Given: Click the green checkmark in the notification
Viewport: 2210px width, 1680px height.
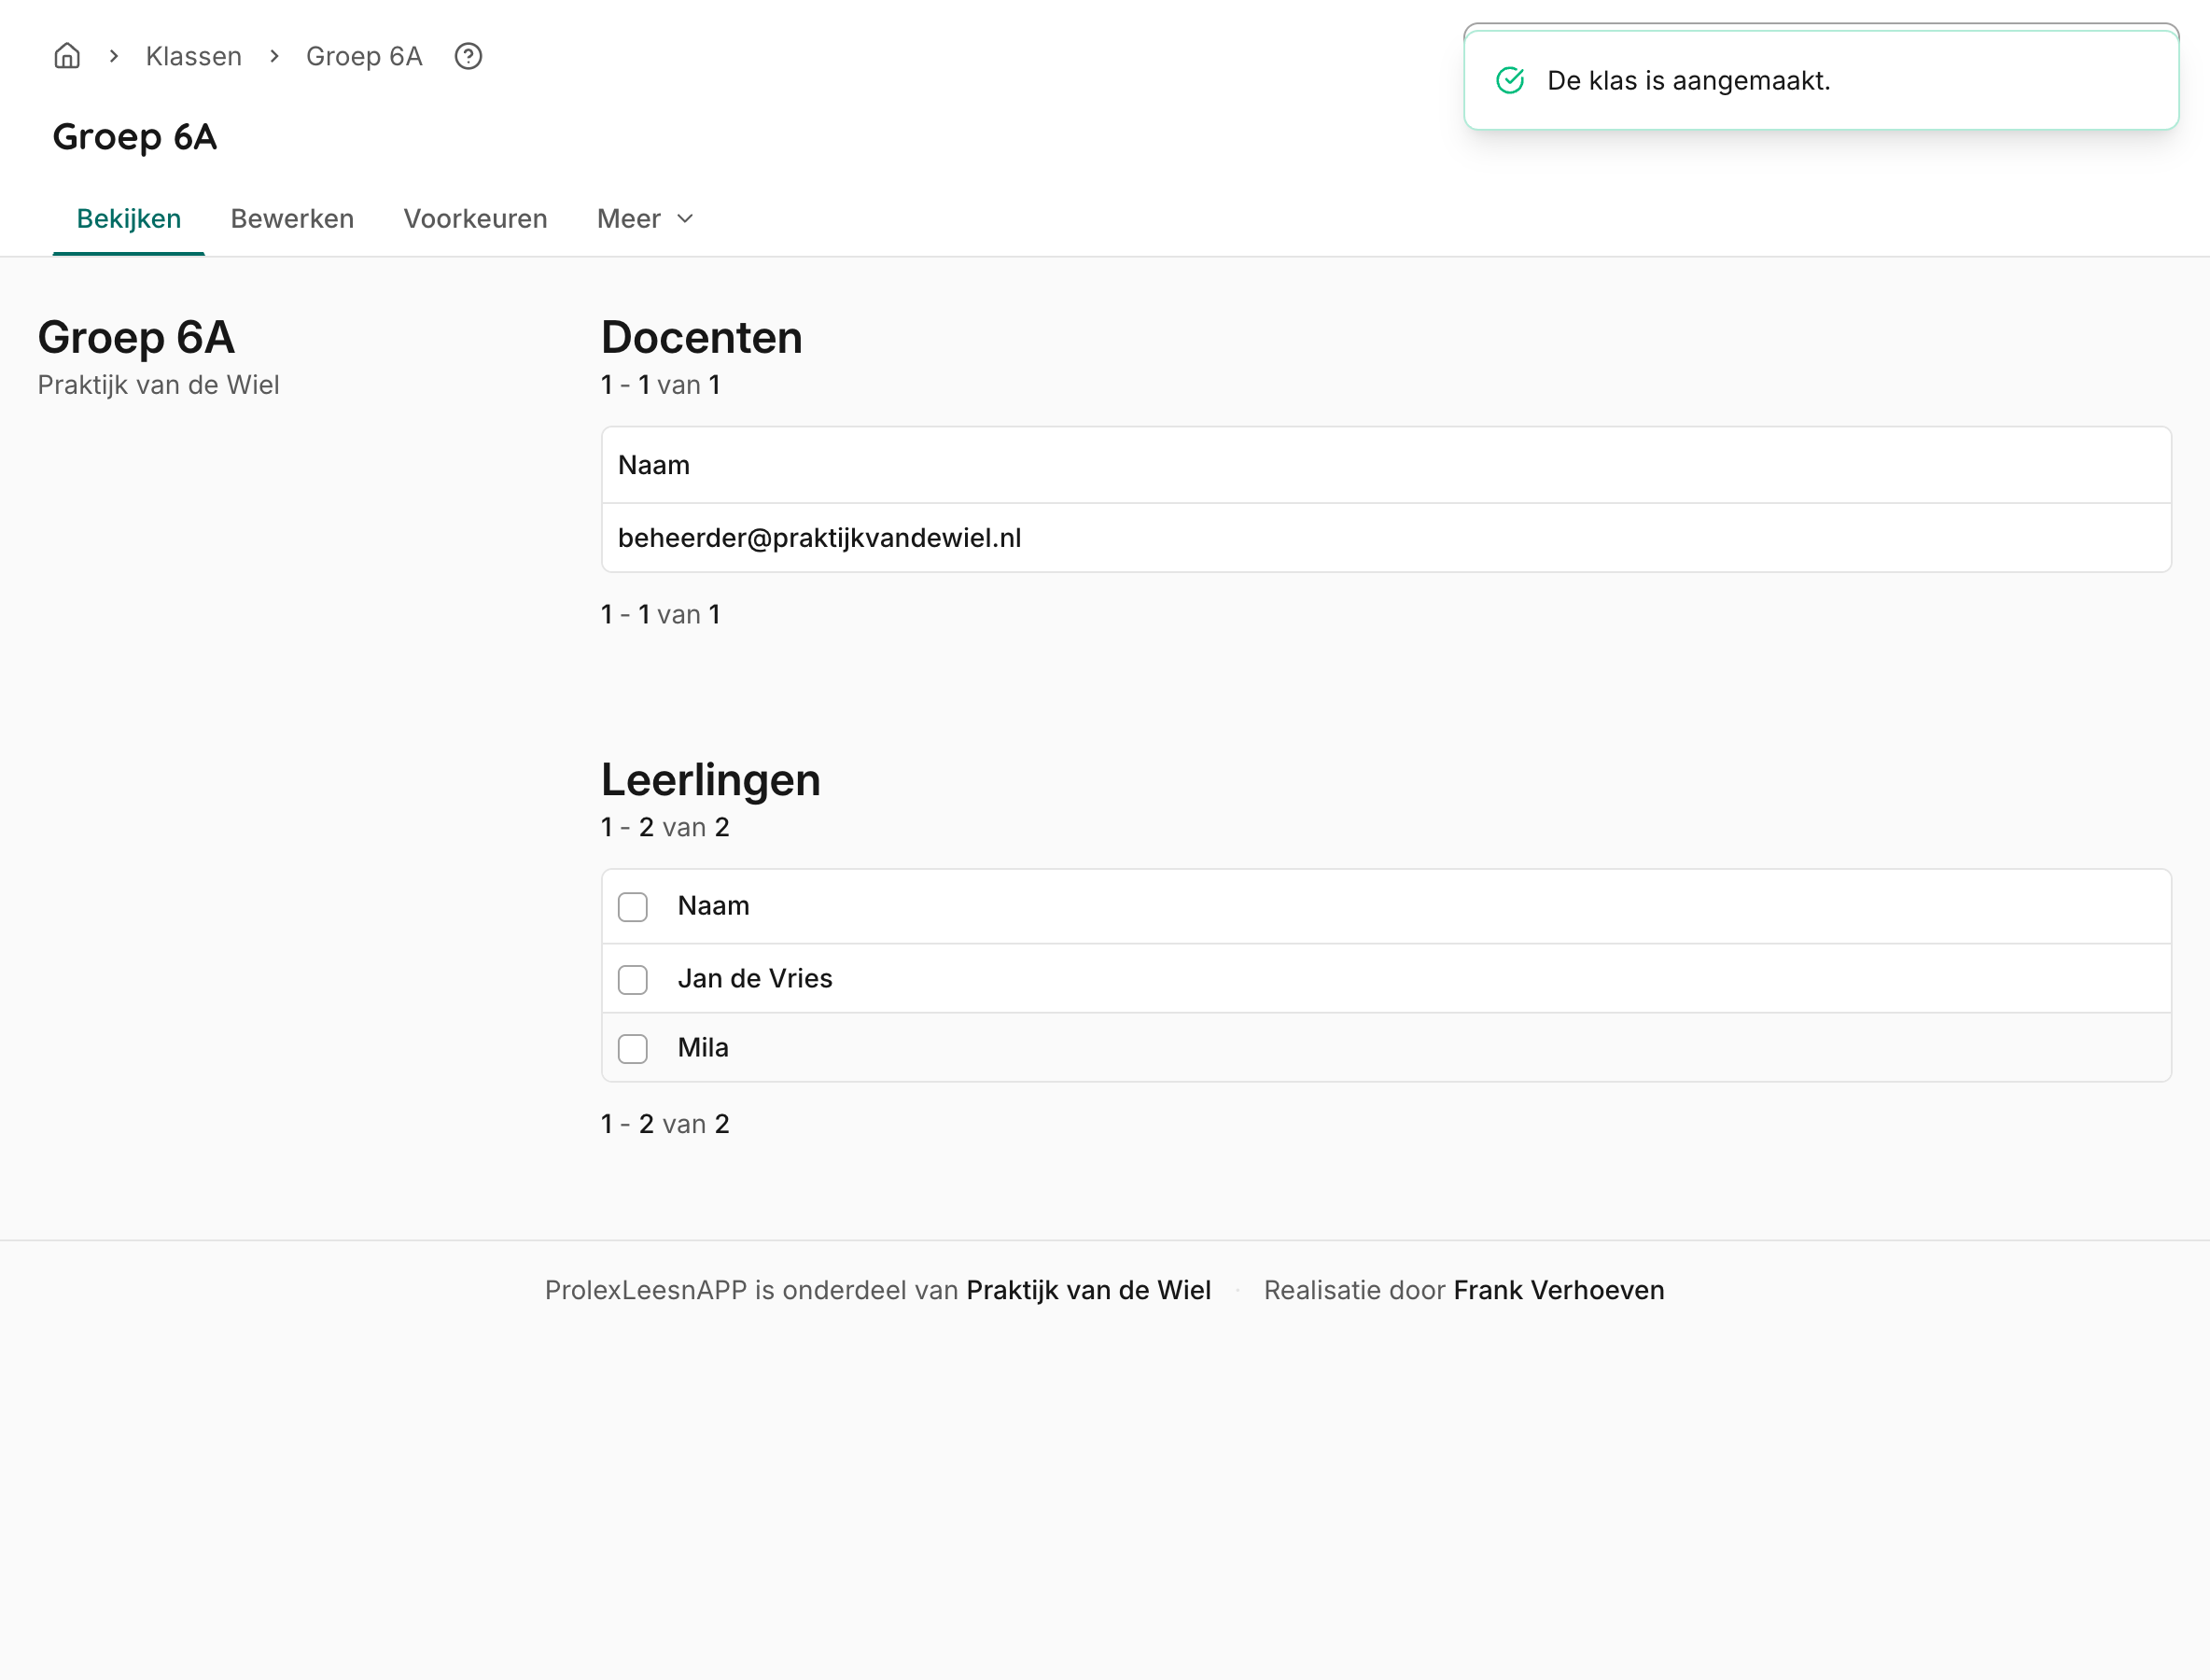Looking at the screenshot, I should pos(1510,81).
